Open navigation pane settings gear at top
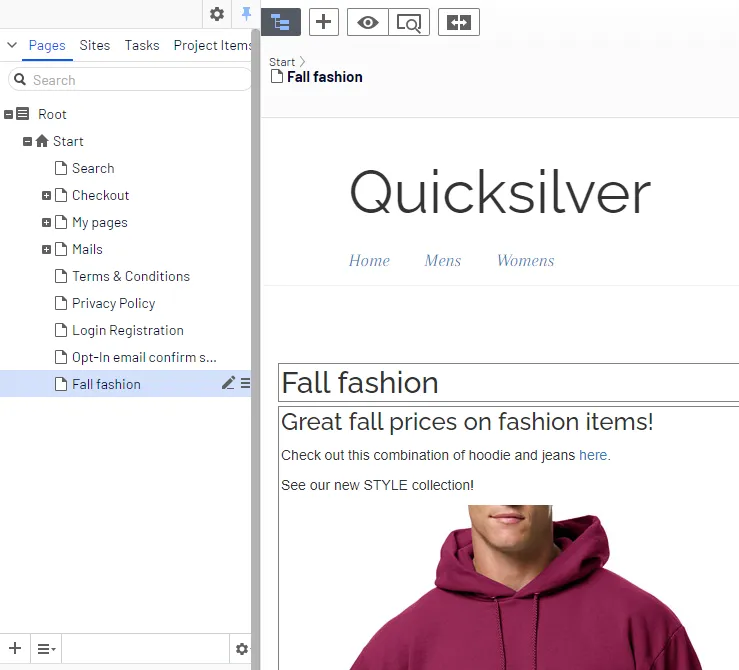The height and width of the screenshot is (670, 739). pos(216,14)
